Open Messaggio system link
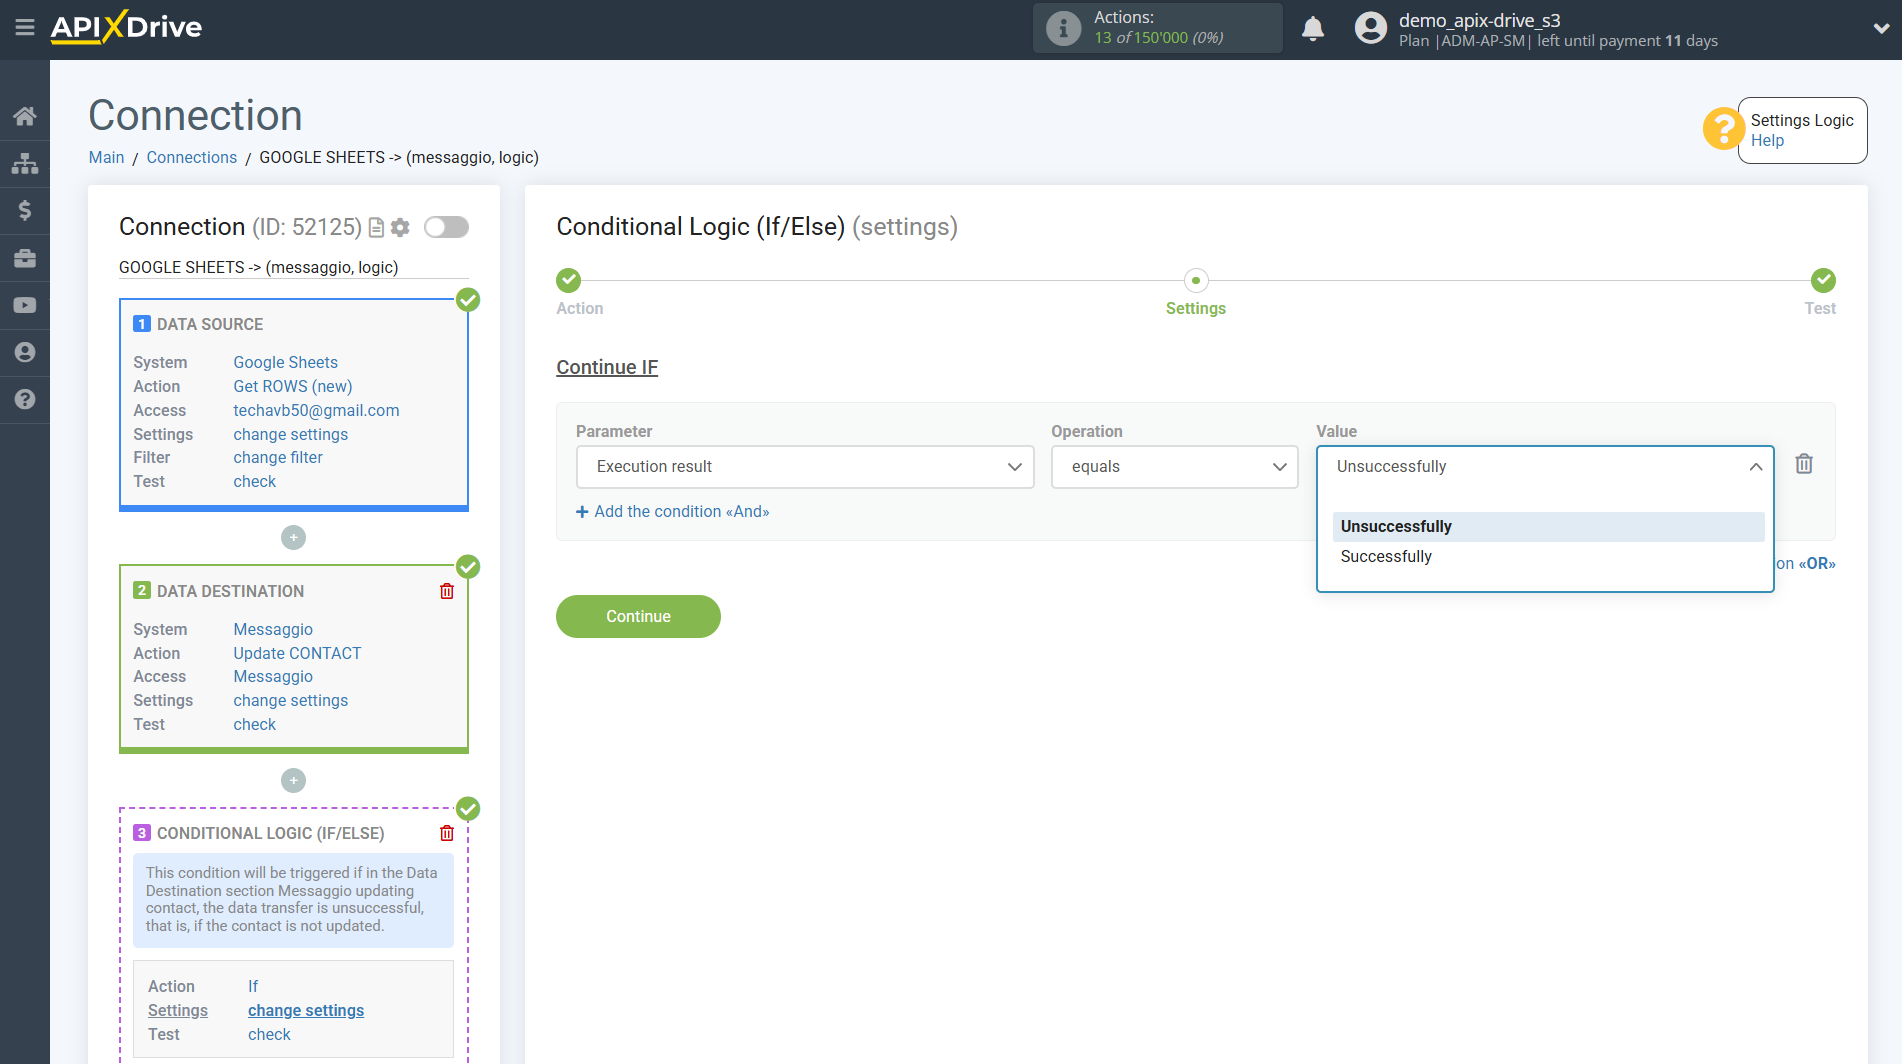 [x=273, y=629]
